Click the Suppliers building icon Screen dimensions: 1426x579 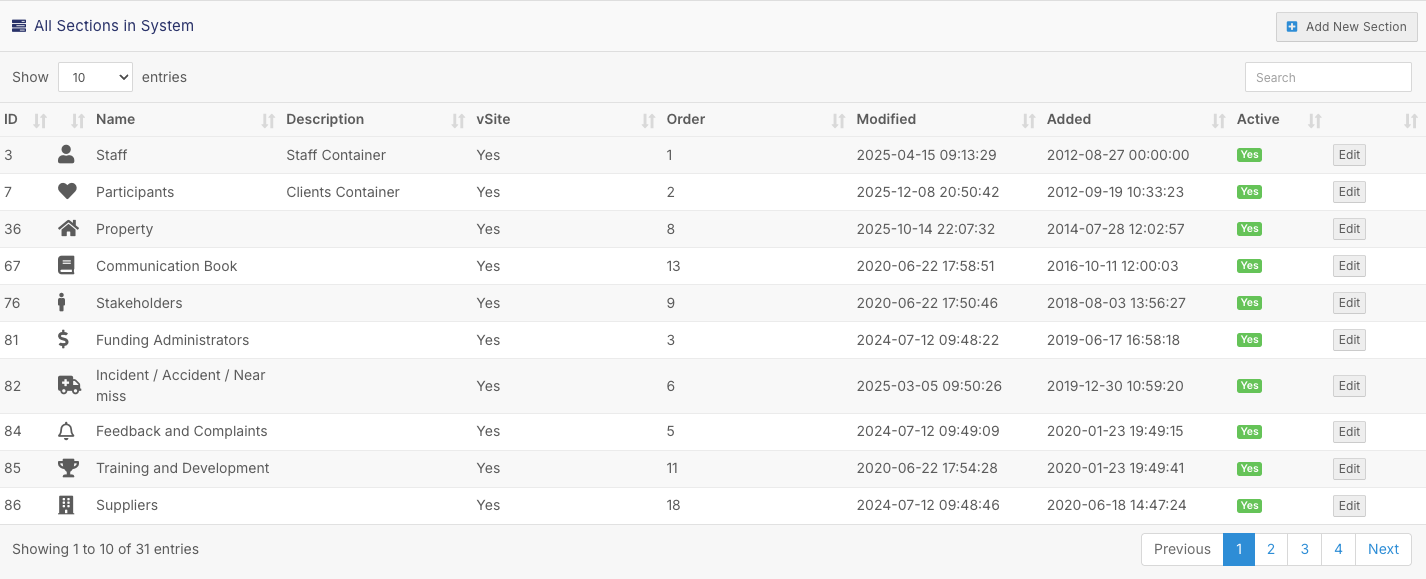click(66, 505)
